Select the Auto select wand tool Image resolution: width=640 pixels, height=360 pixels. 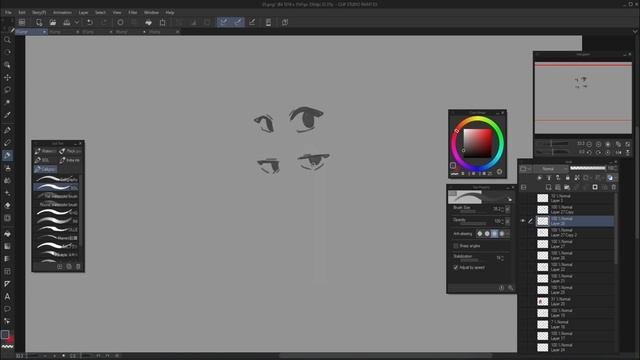click(7, 102)
